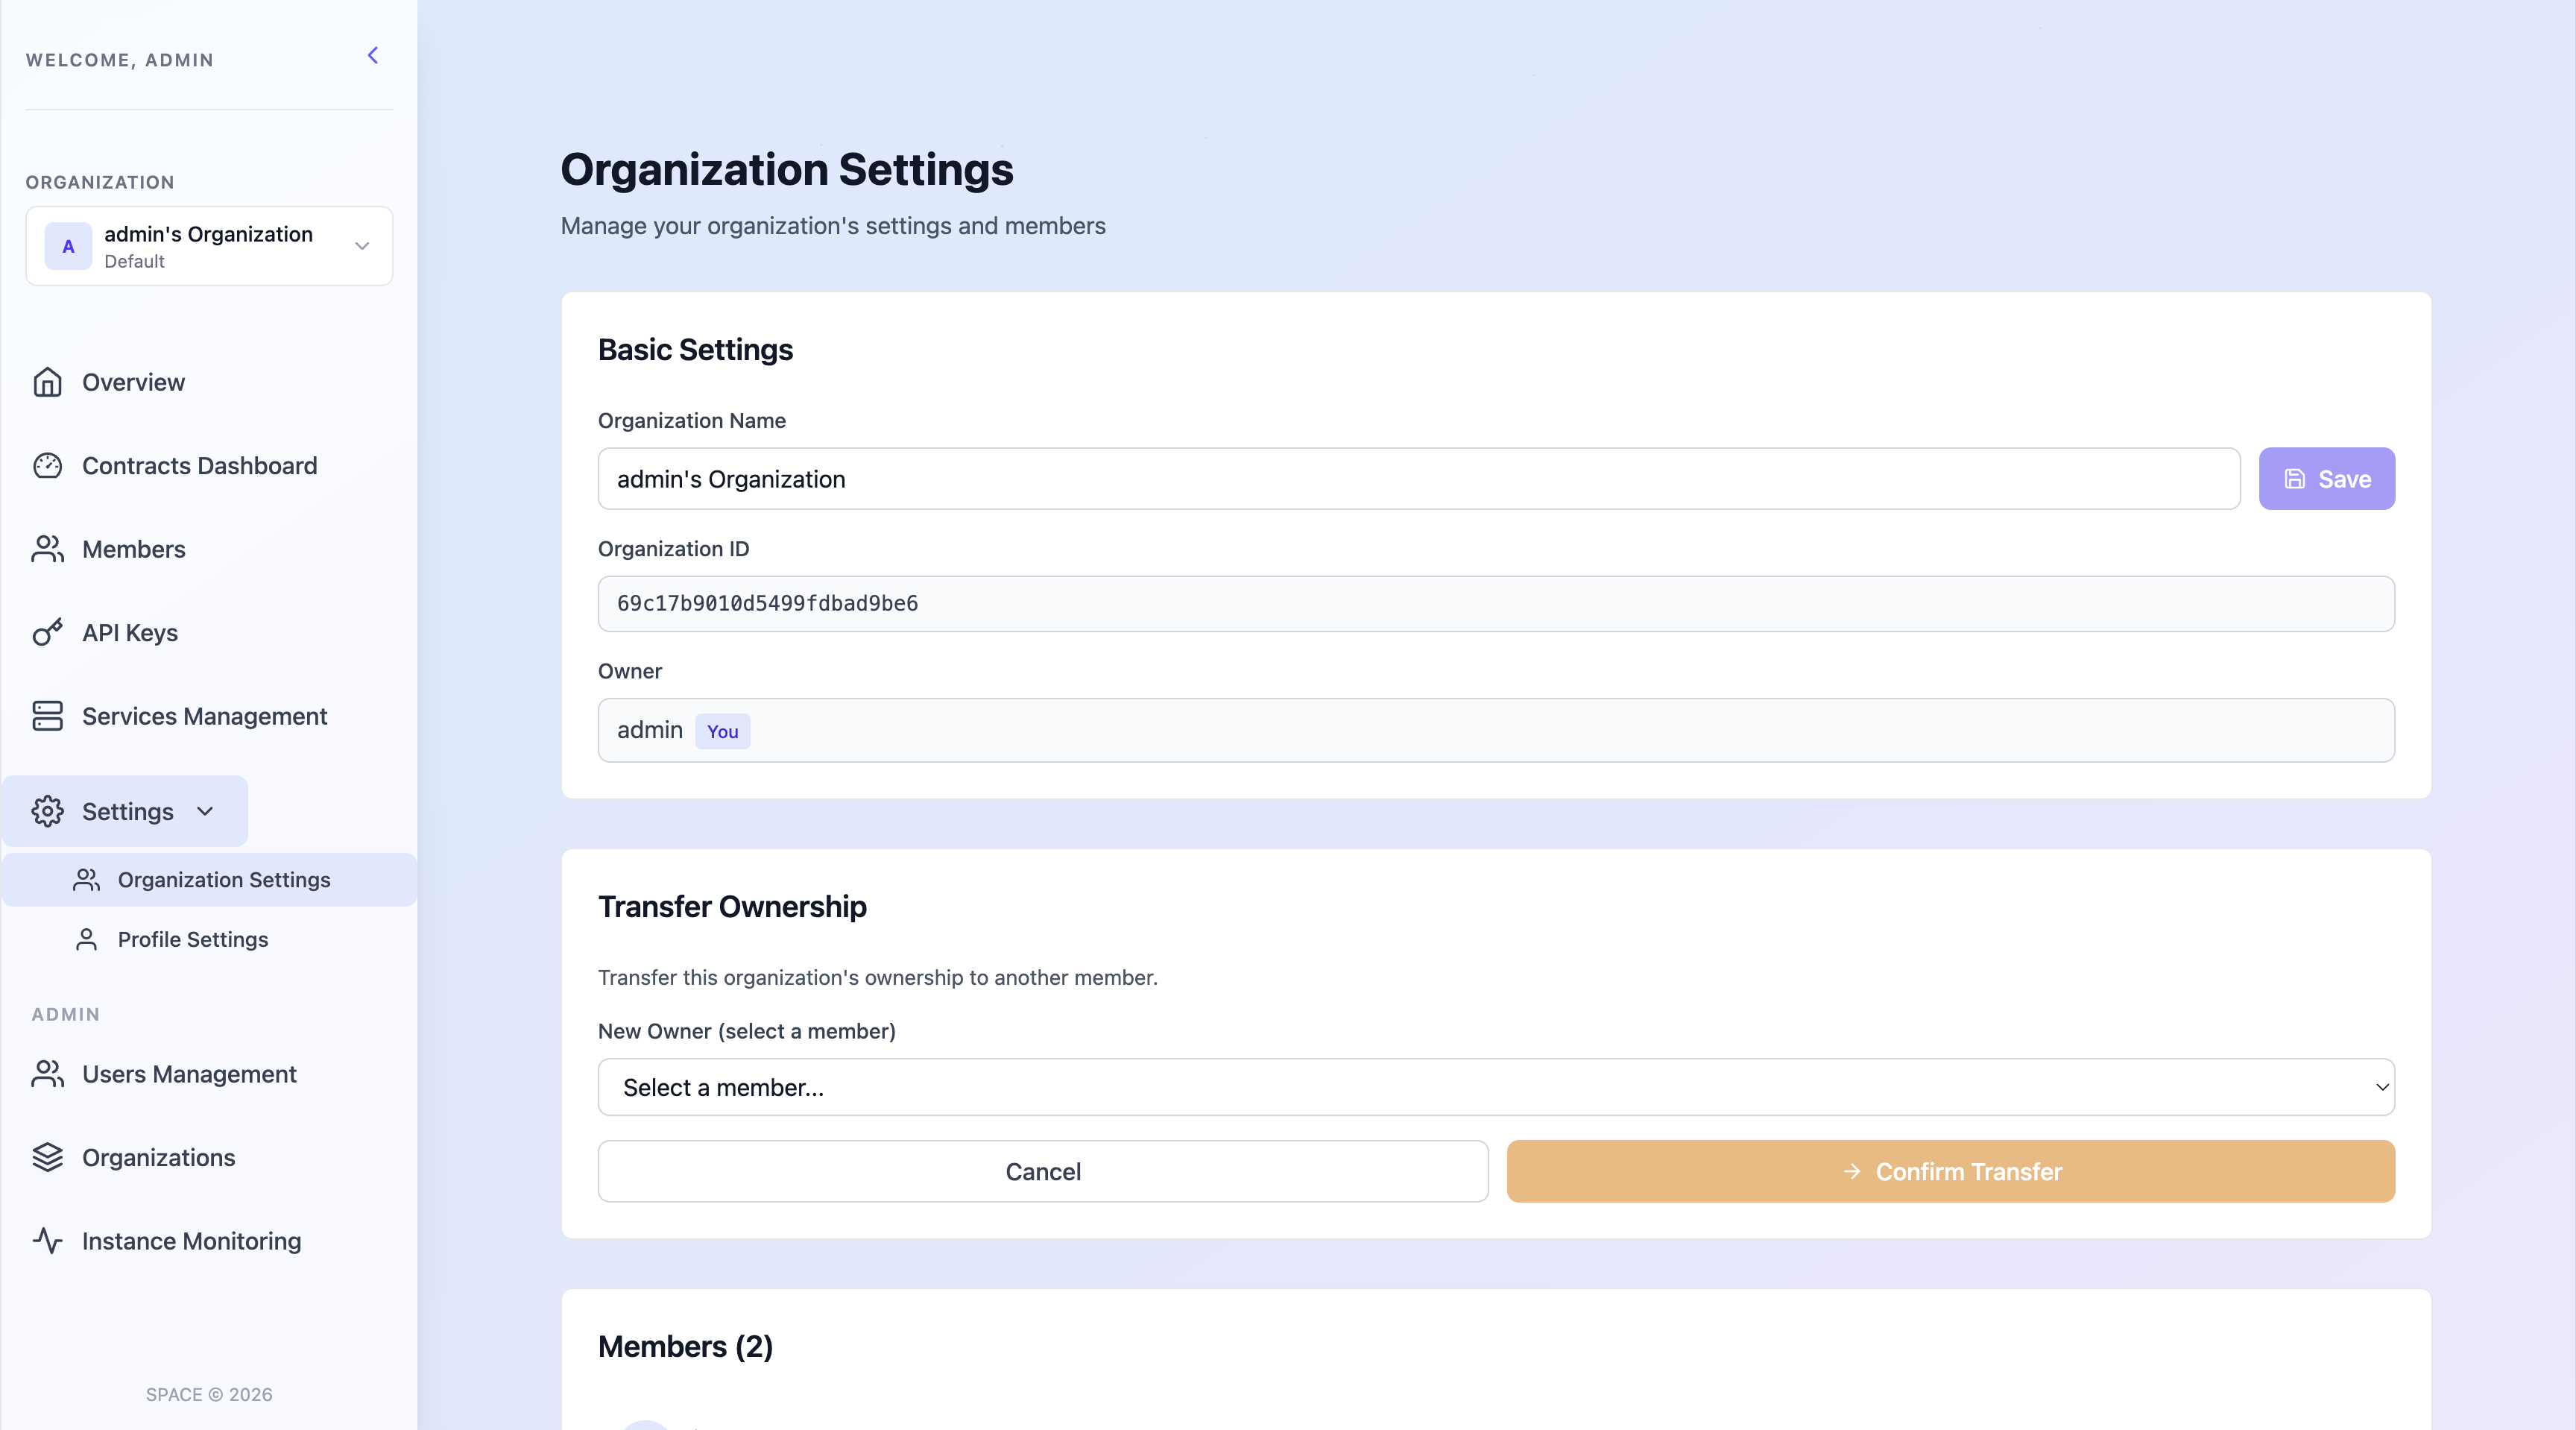Screen dimensions: 2576x1430
Task: Click the organization avatar letter A
Action: [68, 246]
